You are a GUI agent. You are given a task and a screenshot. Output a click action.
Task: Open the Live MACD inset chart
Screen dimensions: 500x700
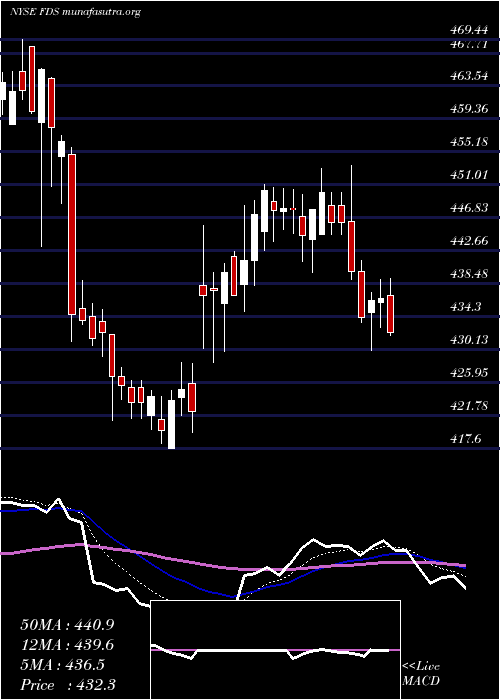[275, 650]
